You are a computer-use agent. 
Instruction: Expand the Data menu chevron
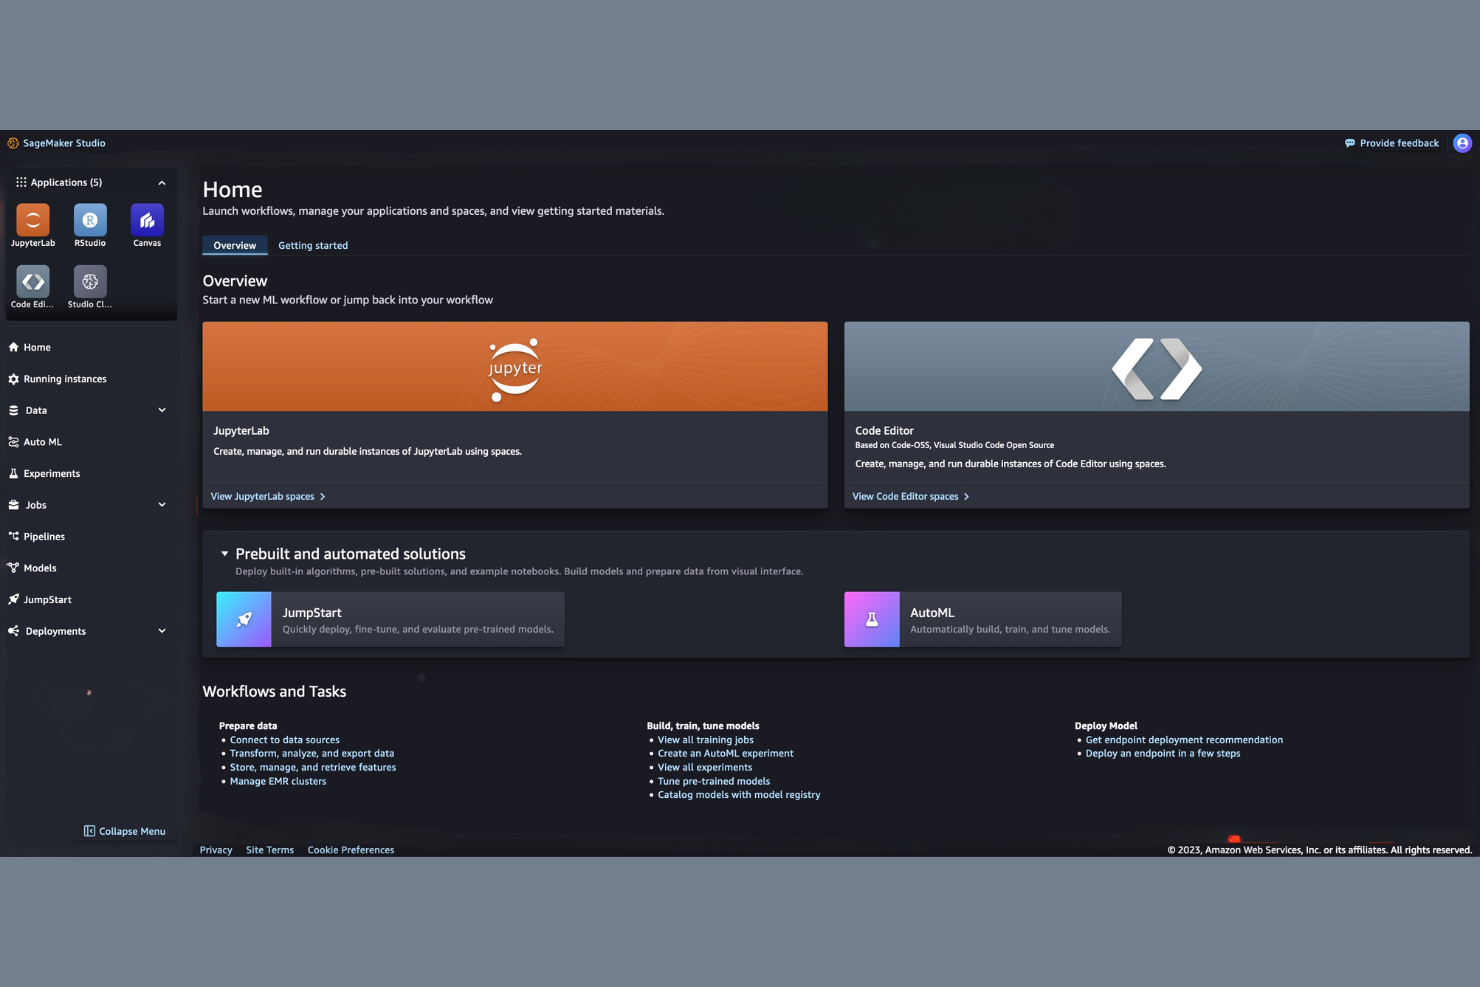click(162, 410)
